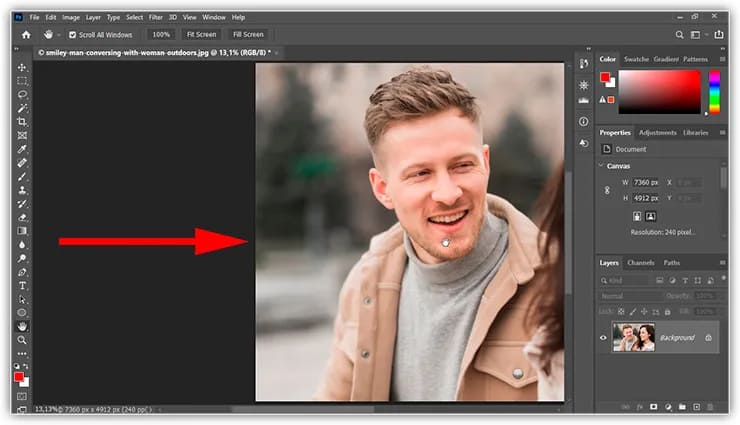Screen dimensions: 740x425
Task: Select the Crop tool
Action: pos(22,122)
